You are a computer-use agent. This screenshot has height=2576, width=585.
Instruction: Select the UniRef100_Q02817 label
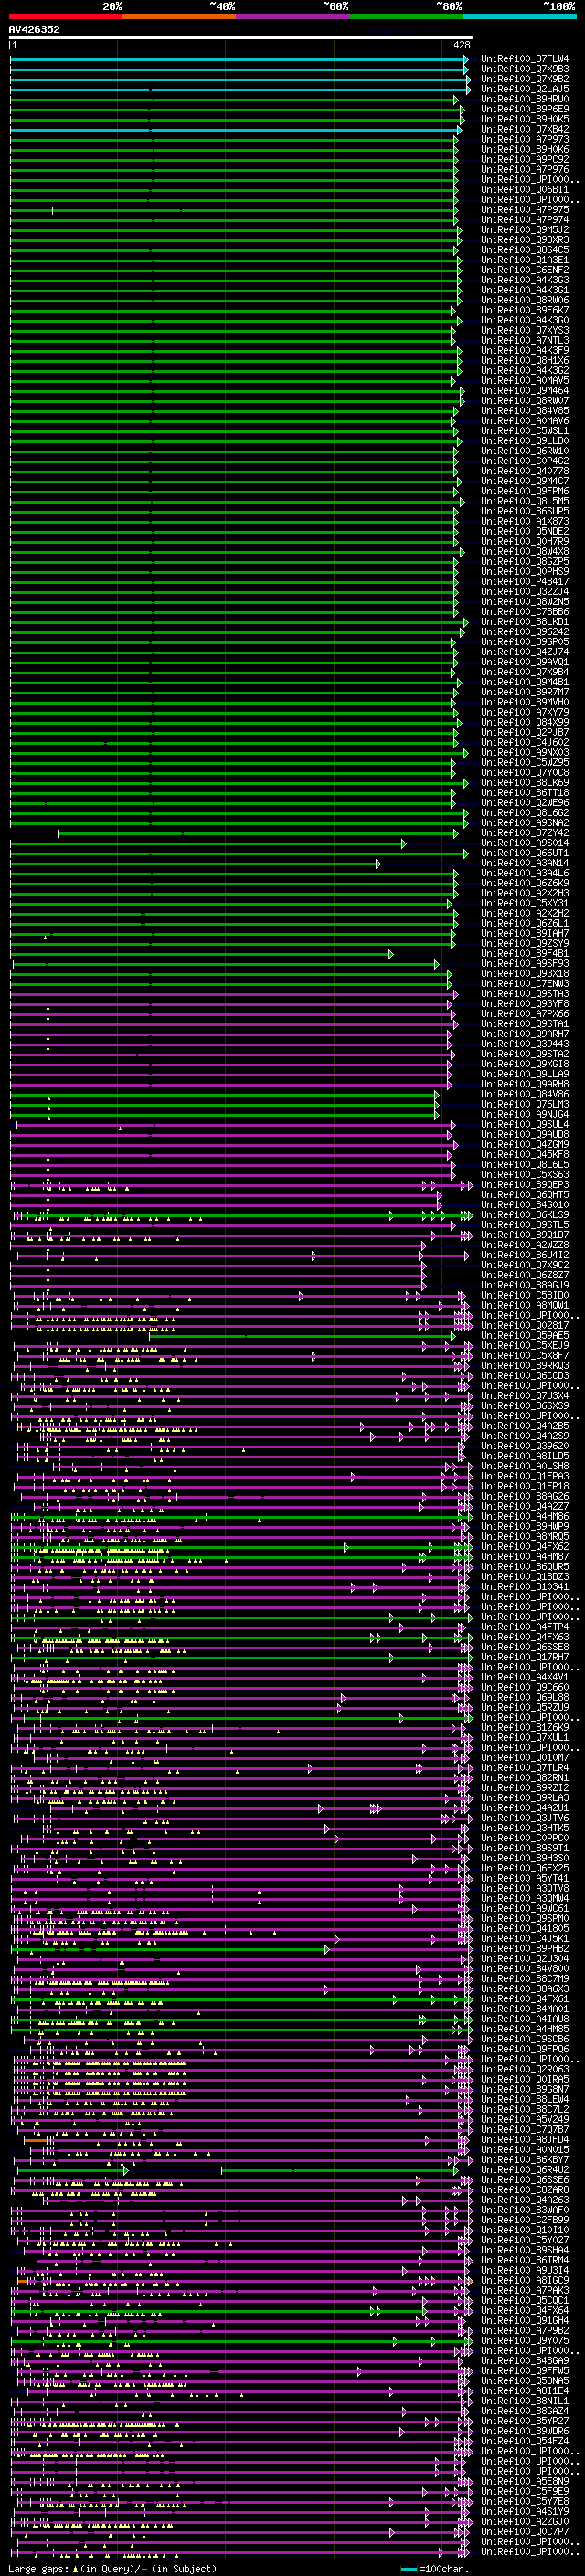click(x=525, y=1325)
